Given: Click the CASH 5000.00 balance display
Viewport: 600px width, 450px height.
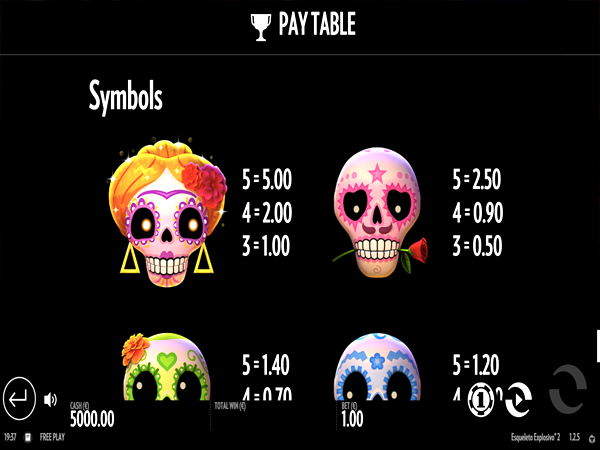Looking at the screenshot, I should [x=92, y=415].
